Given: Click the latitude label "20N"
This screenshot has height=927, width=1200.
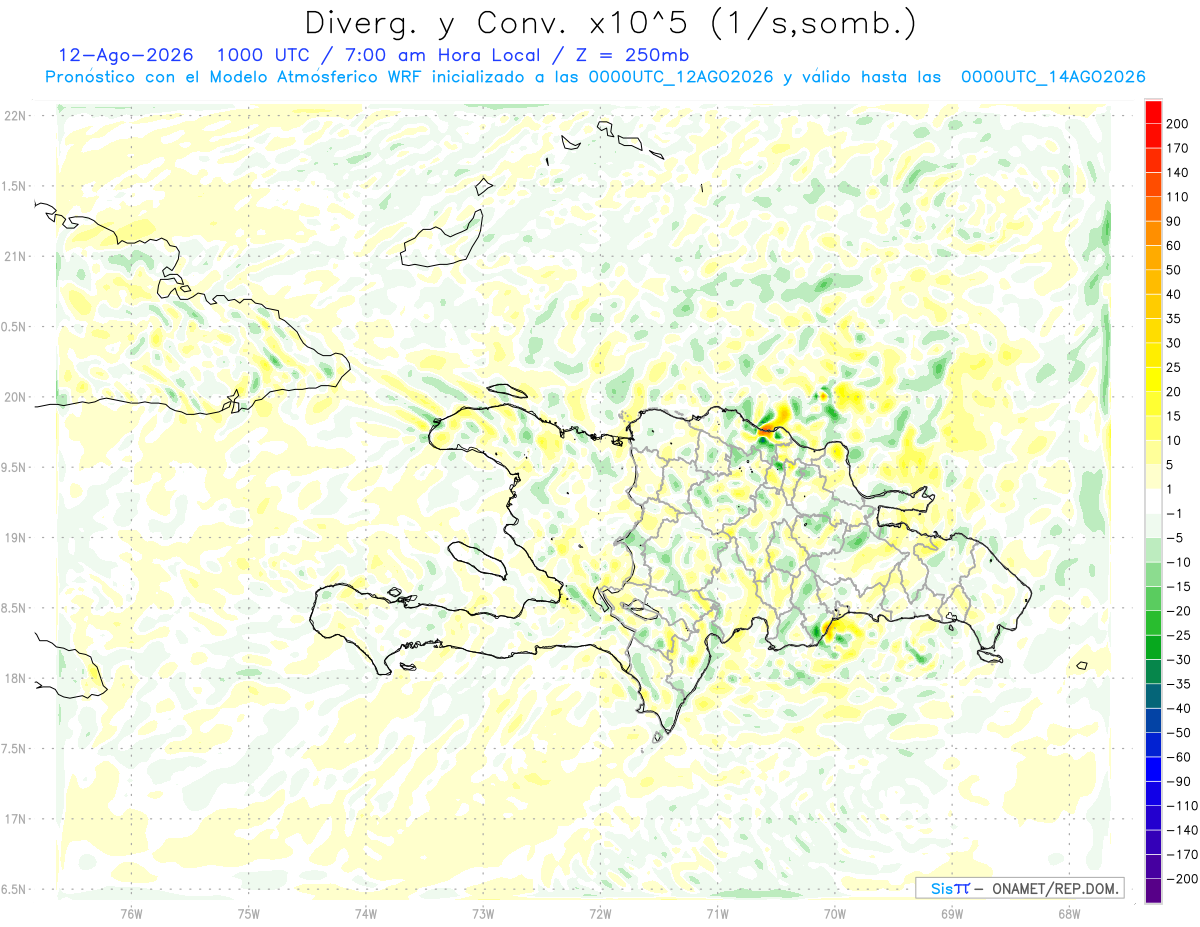Looking at the screenshot, I should tap(14, 397).
